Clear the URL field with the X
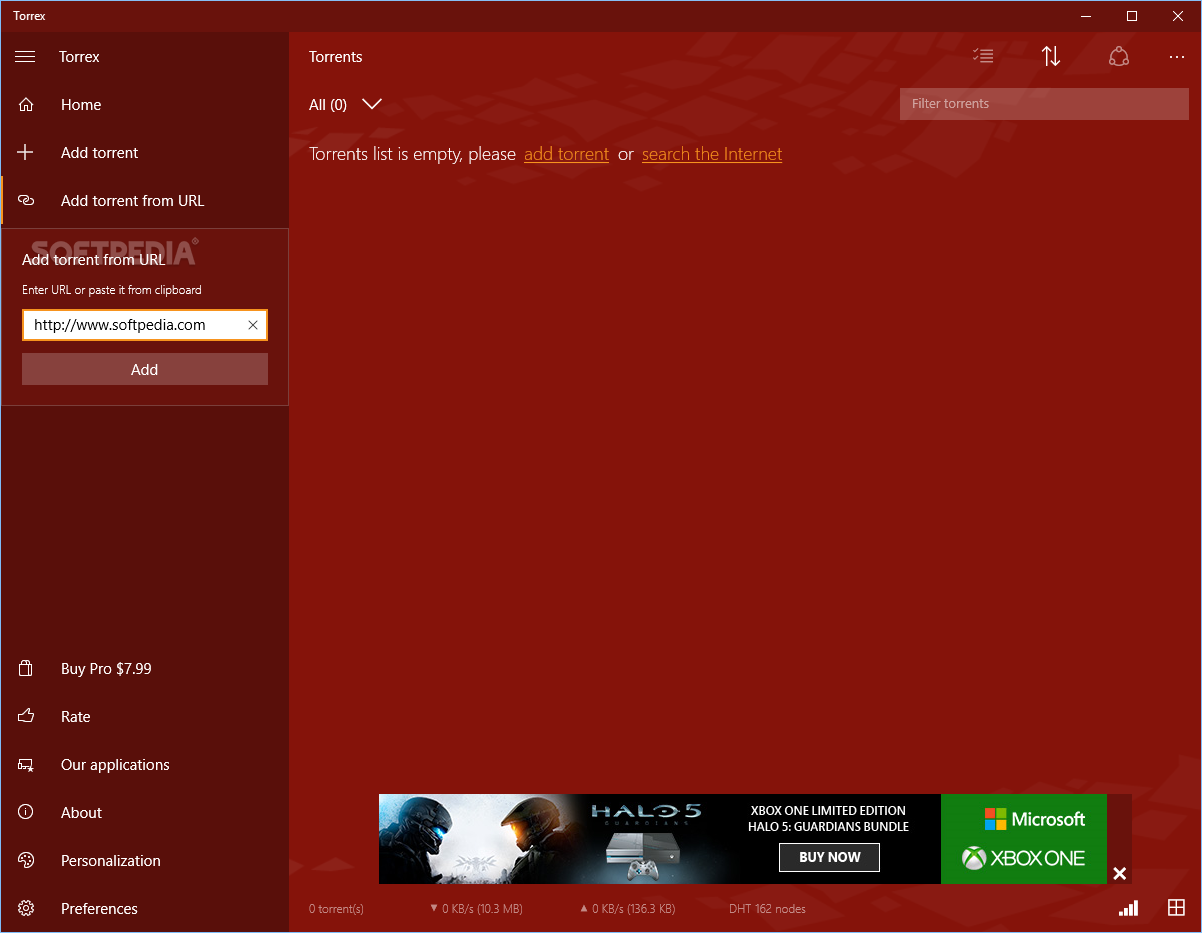The height and width of the screenshot is (933, 1202). pyautogui.click(x=253, y=325)
